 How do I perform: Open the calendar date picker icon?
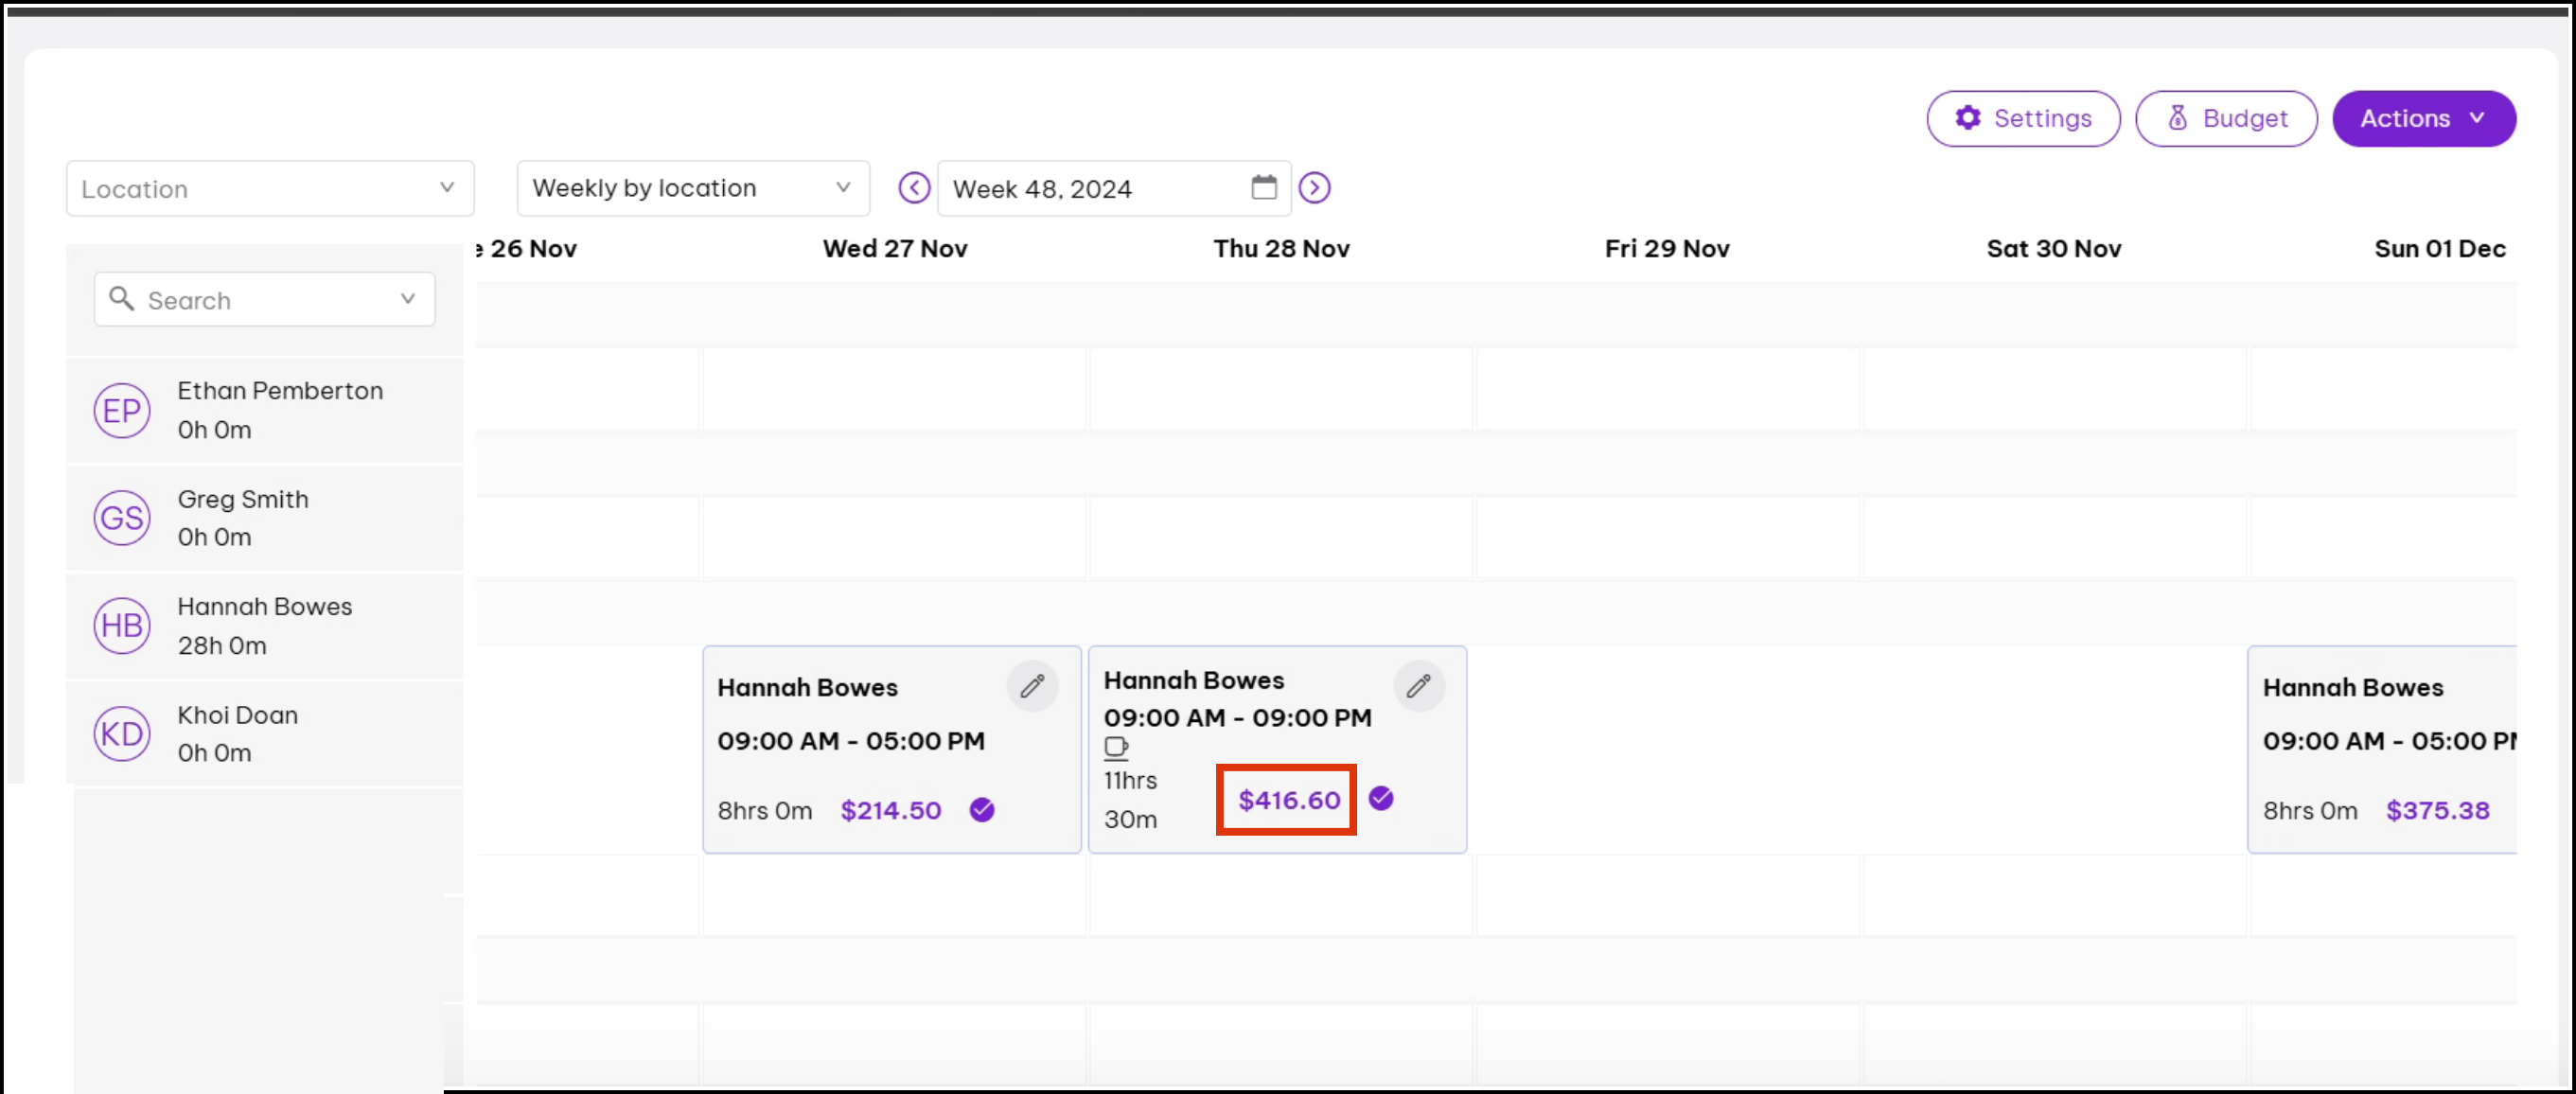pos(1263,187)
